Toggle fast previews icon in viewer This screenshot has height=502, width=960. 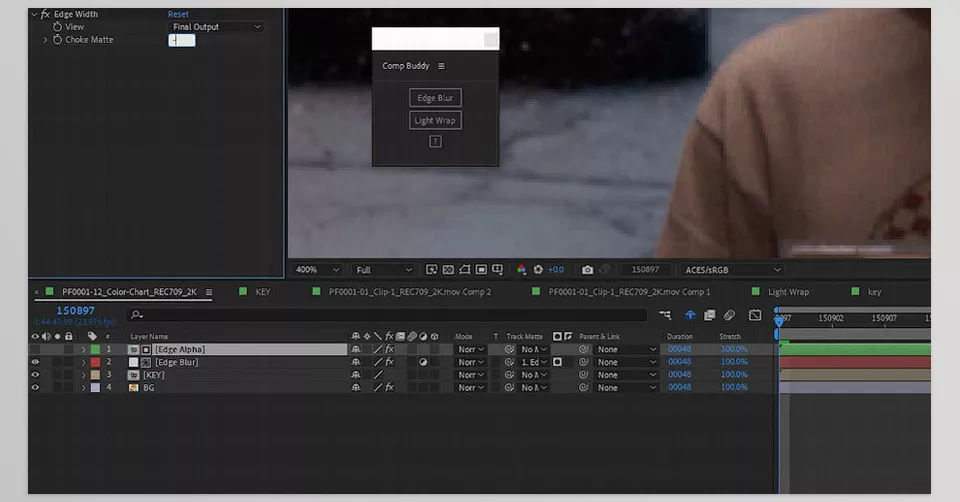click(432, 270)
